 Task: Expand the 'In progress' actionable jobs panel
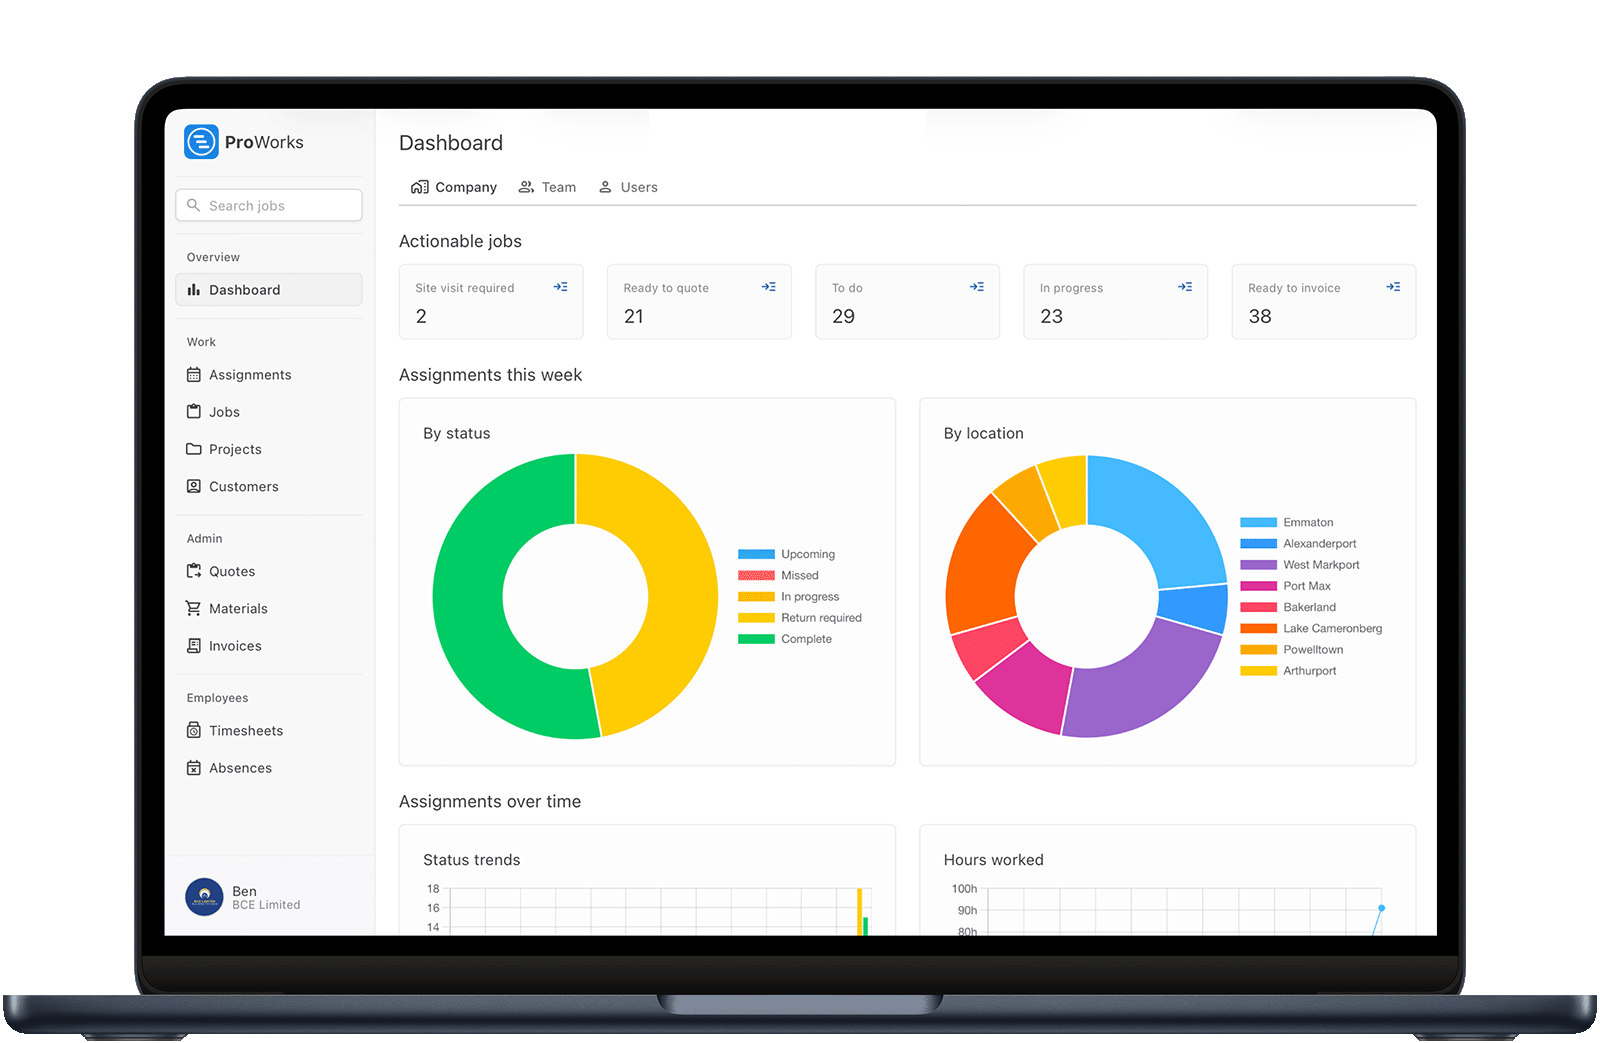[1185, 286]
